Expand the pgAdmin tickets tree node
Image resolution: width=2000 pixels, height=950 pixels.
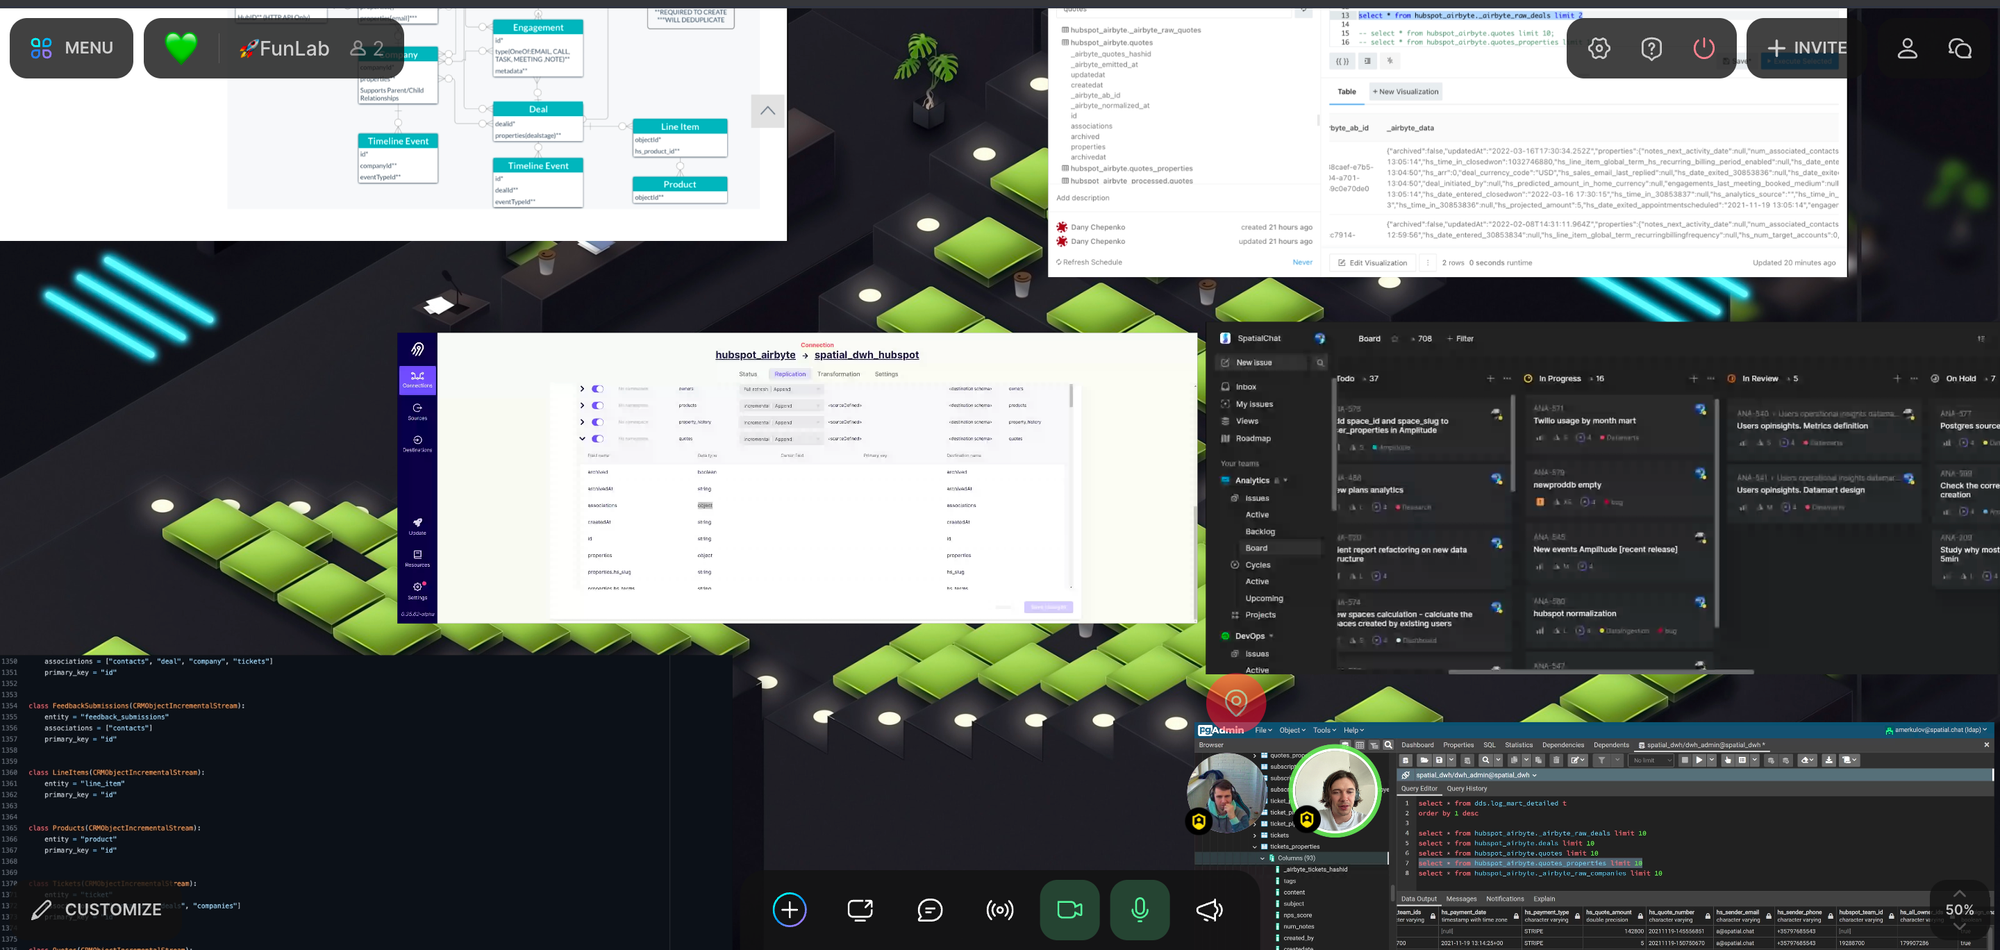pyautogui.click(x=1255, y=835)
